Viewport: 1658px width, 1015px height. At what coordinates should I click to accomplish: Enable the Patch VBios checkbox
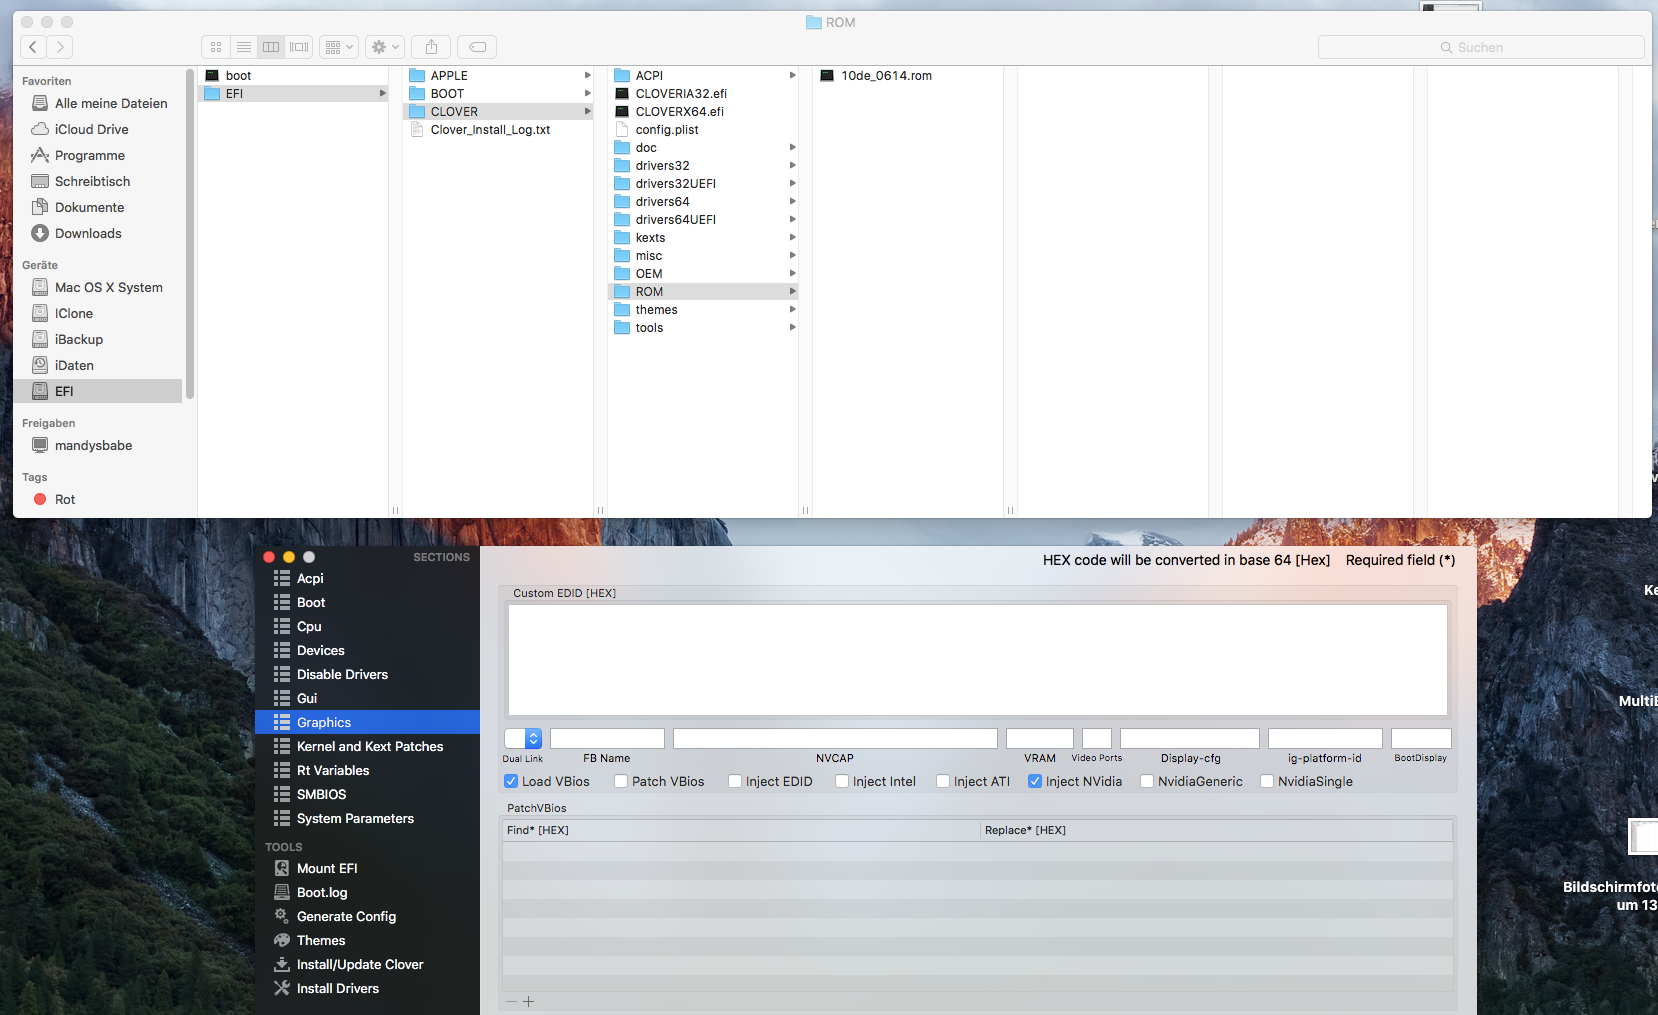tap(621, 781)
